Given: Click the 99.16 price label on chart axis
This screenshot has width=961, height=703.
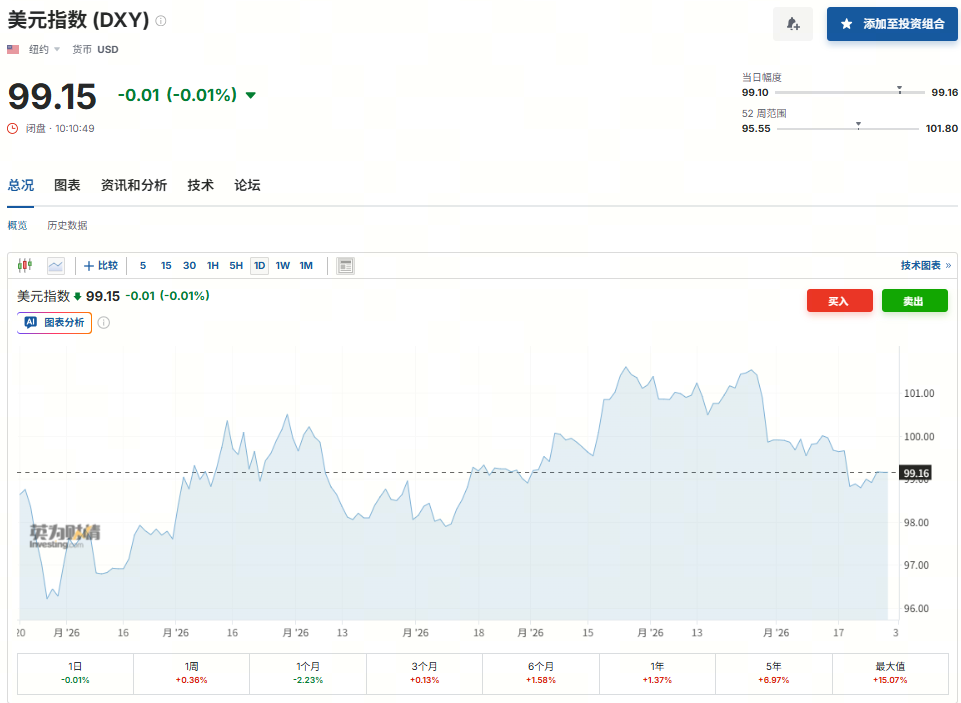Looking at the screenshot, I should pos(916,473).
